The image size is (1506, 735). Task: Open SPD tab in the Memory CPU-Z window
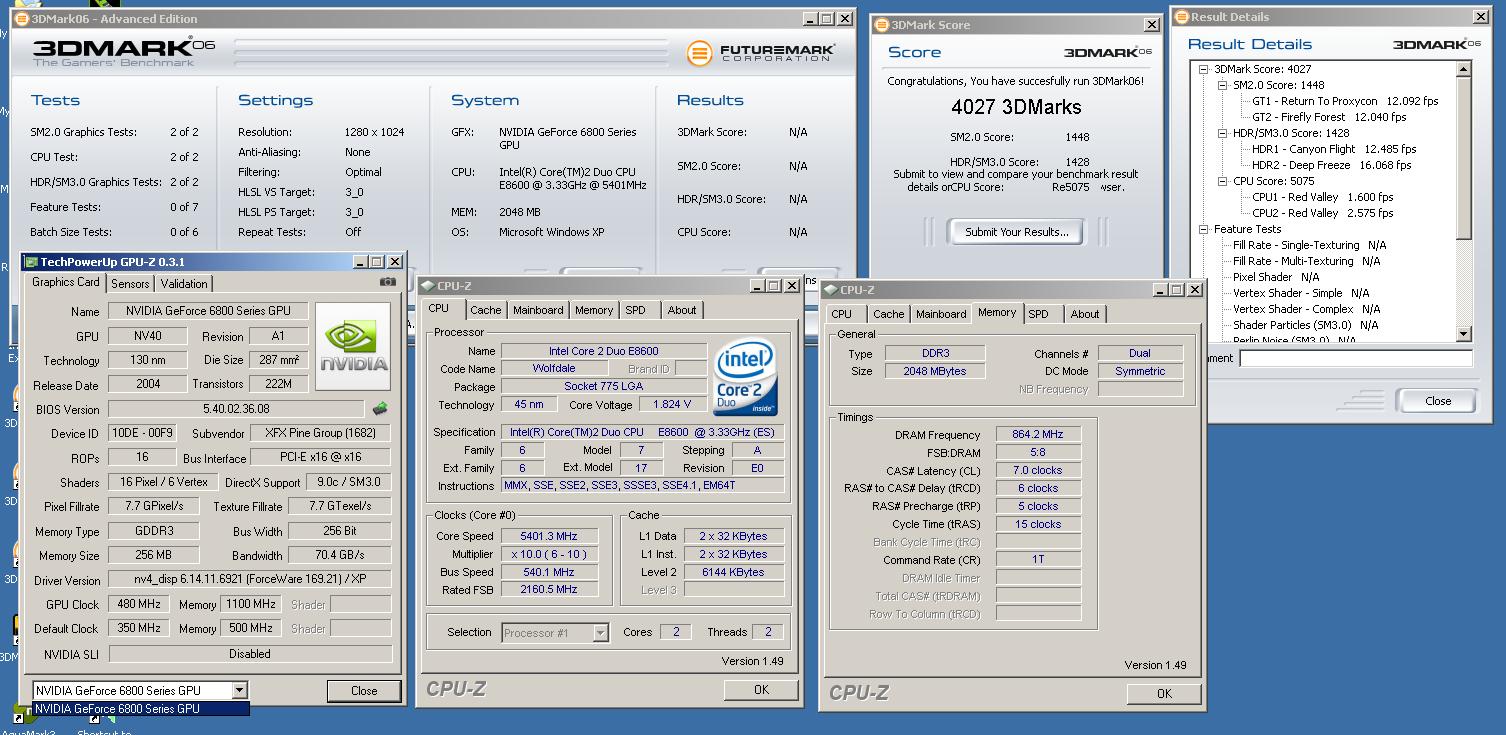pos(1039,314)
